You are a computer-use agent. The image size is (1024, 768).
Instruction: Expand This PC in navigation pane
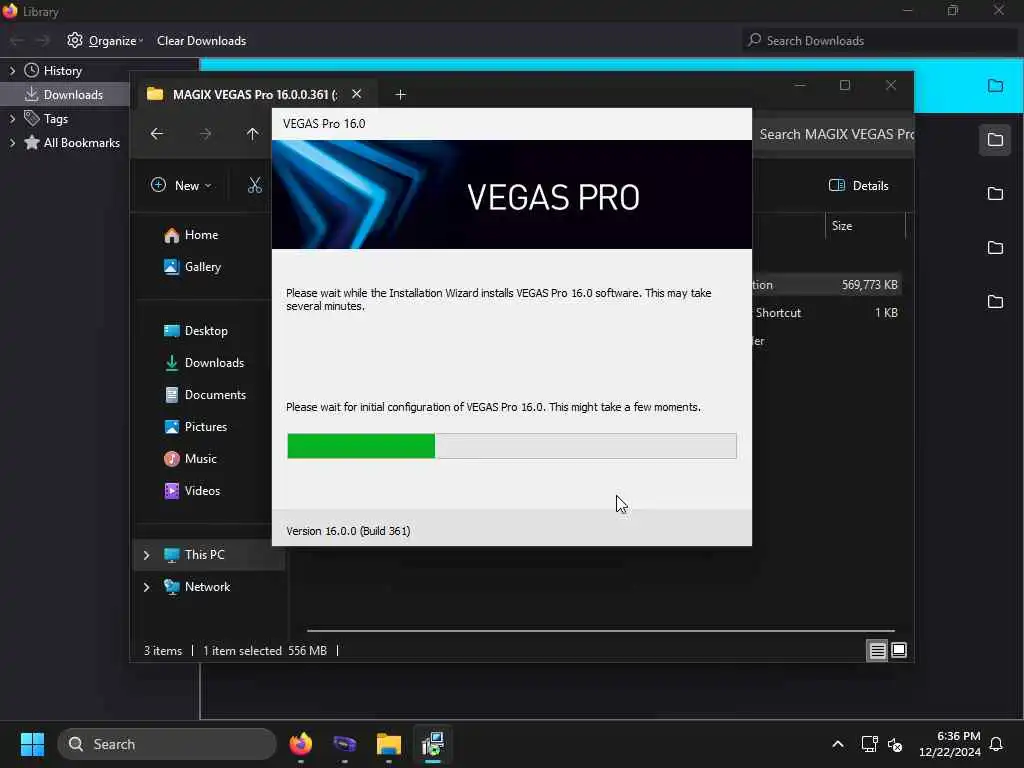point(146,555)
